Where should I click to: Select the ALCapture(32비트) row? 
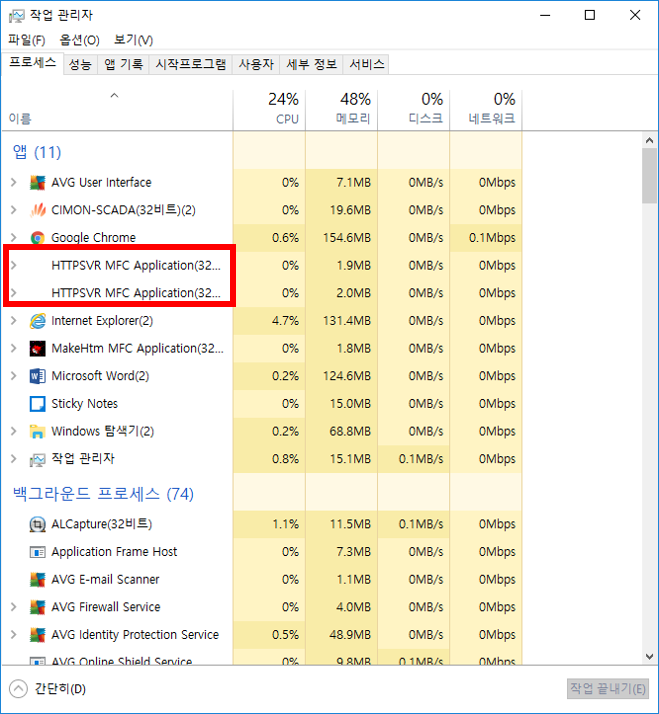(262, 525)
